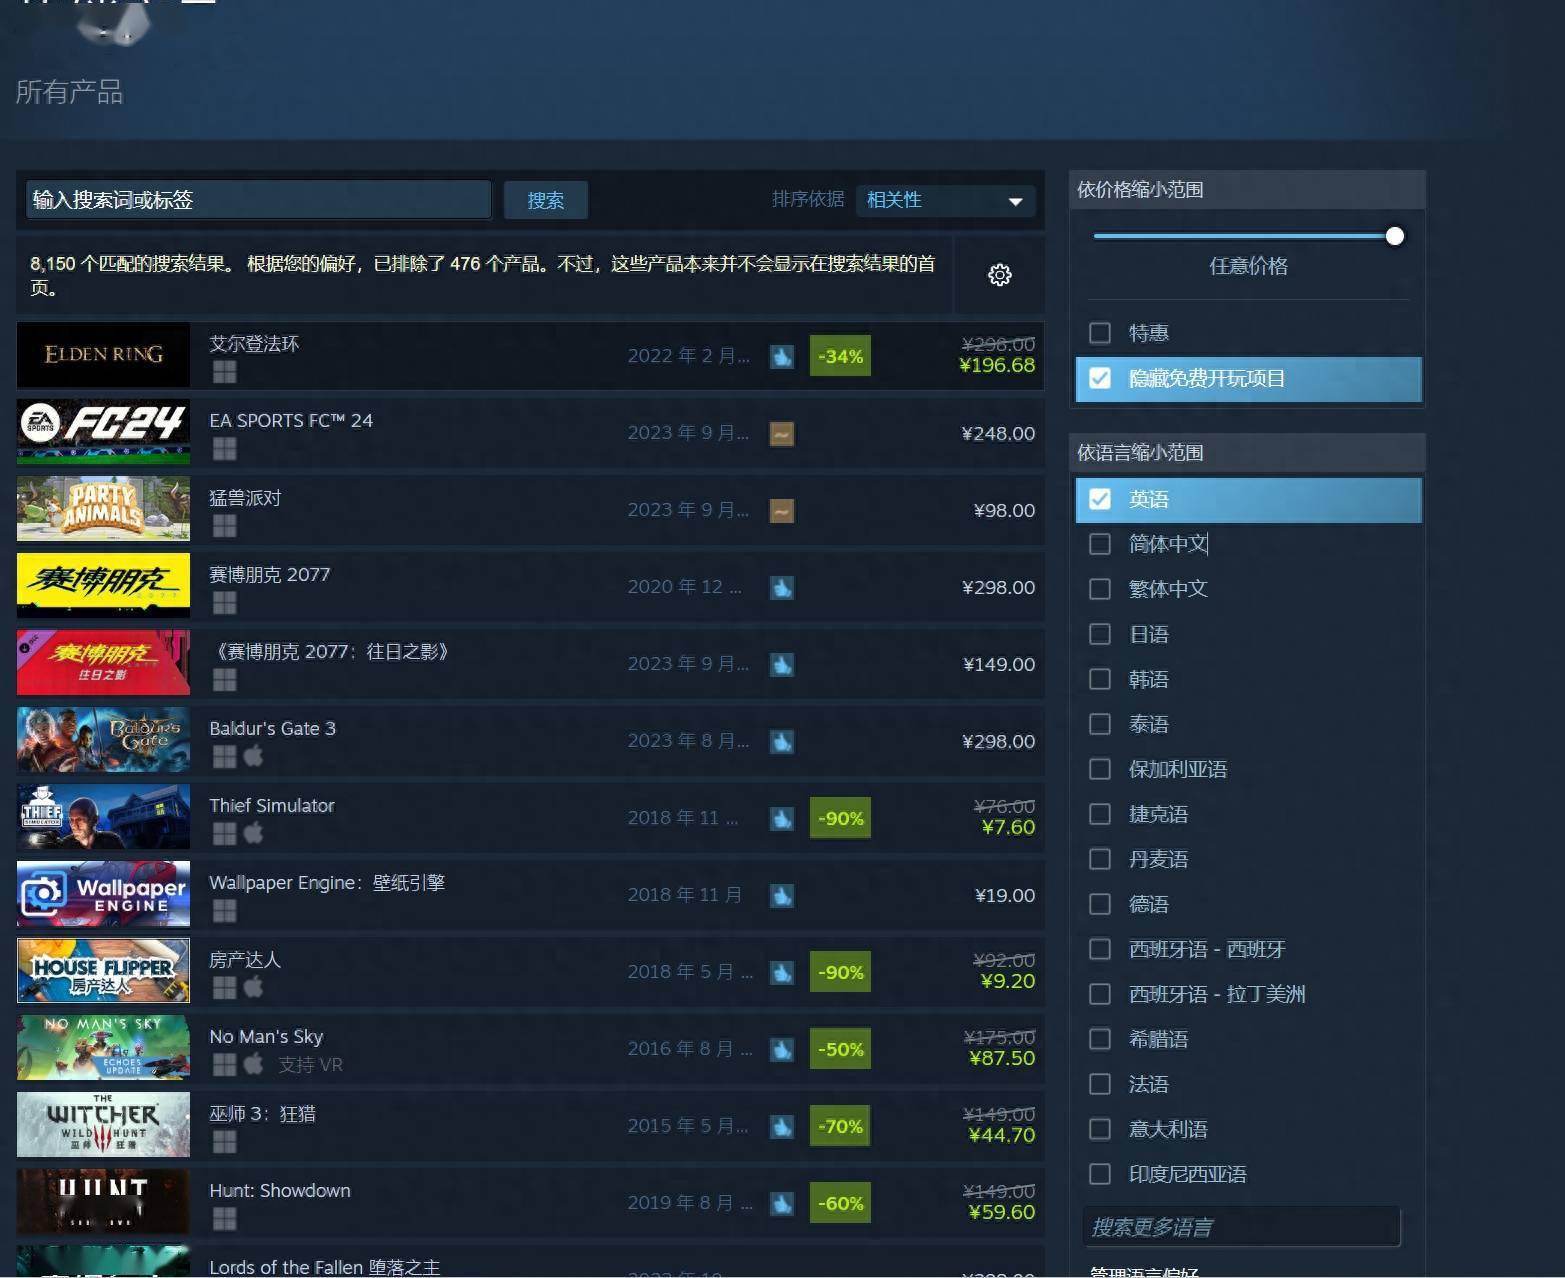The width and height of the screenshot is (1565, 1278).
Task: Click the review icon on the 赛博朋克 2077 row
Action: click(x=782, y=587)
